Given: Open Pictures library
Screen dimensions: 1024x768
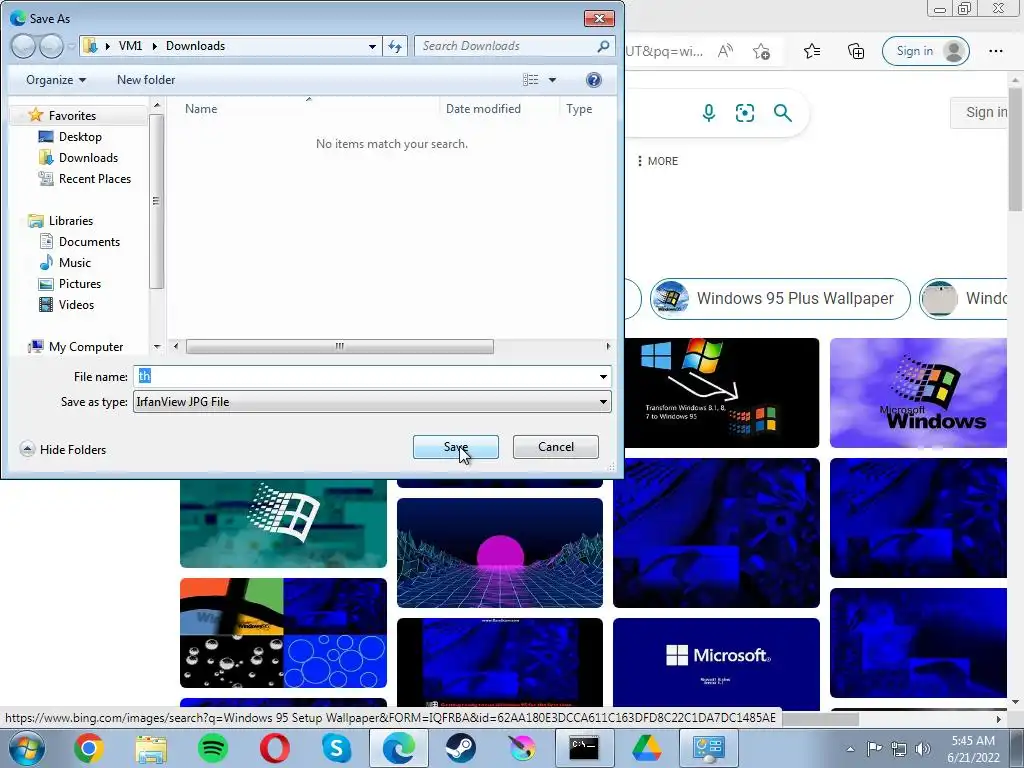Looking at the screenshot, I should 80,283.
